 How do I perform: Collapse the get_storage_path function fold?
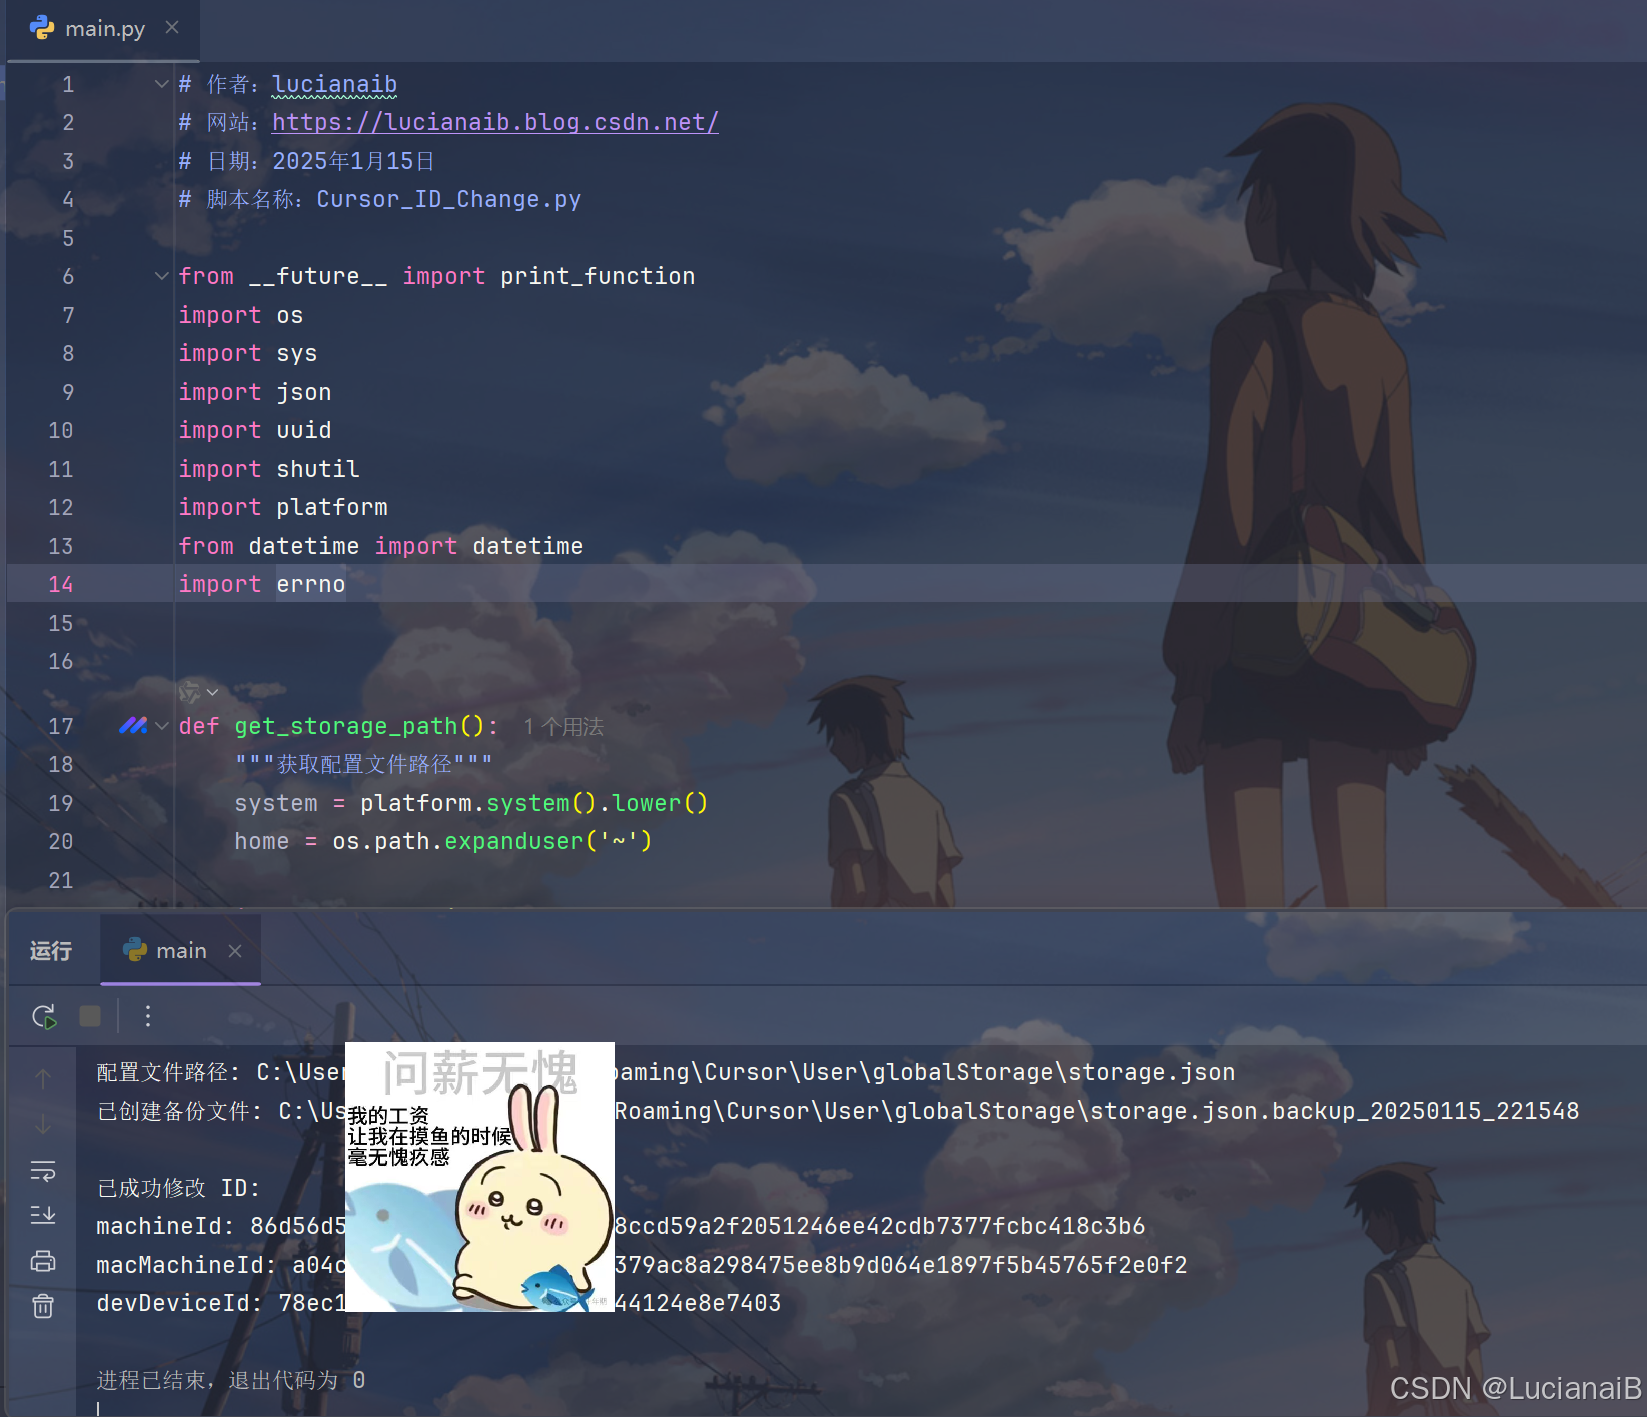[161, 726]
